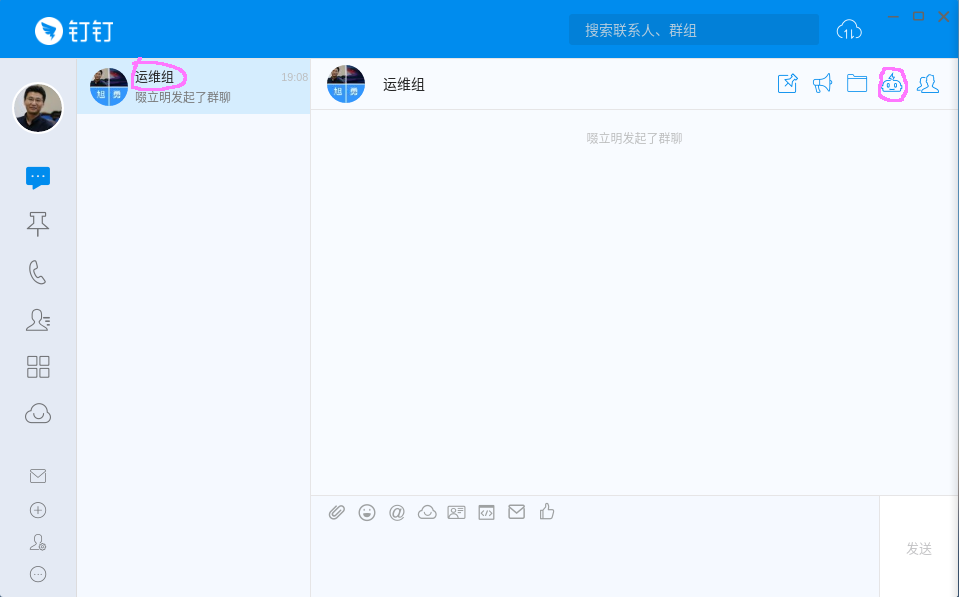Insert a code snippet via code icon

[487, 512]
